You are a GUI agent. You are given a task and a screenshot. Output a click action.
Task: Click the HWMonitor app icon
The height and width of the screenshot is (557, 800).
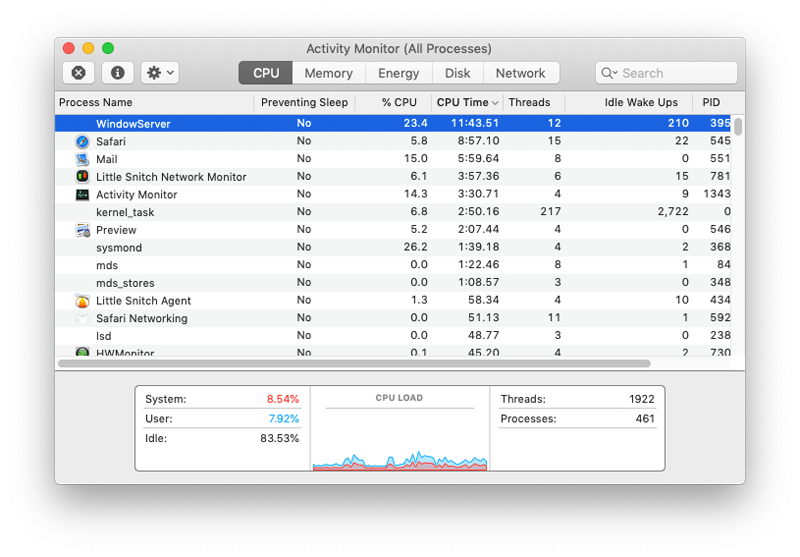[x=82, y=351]
